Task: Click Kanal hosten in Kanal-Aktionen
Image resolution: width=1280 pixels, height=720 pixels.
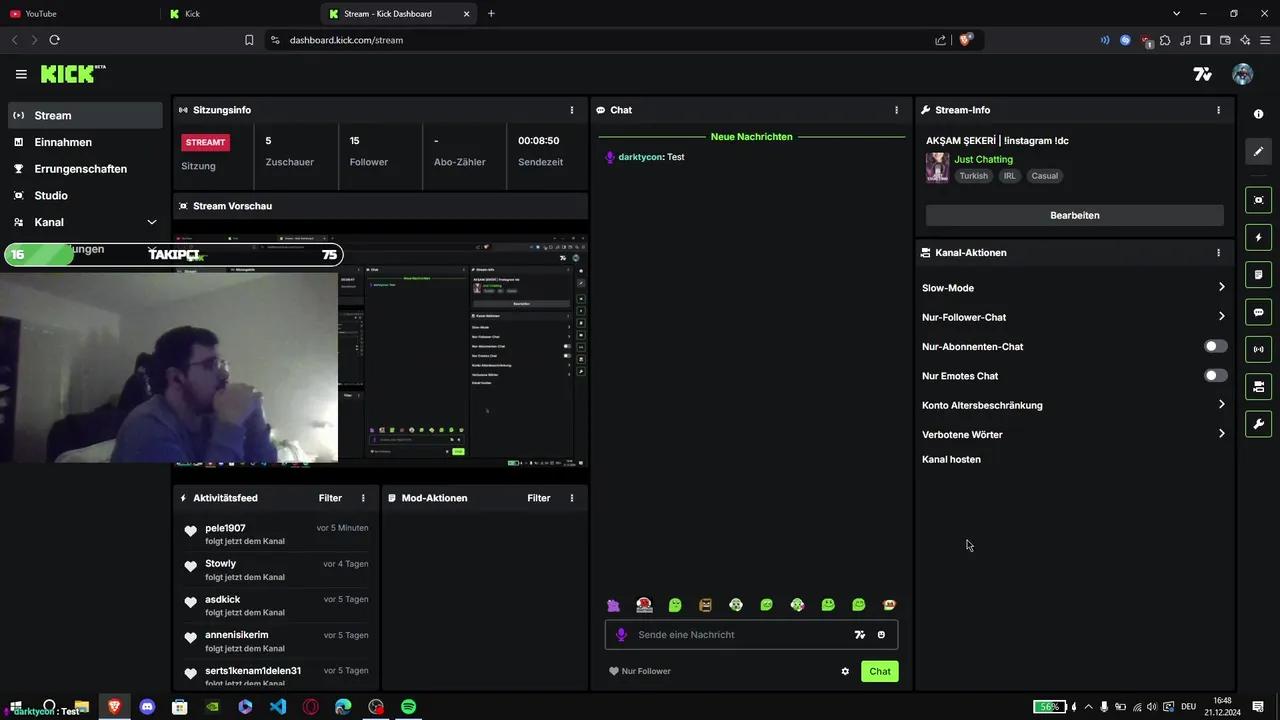Action: coord(951,459)
